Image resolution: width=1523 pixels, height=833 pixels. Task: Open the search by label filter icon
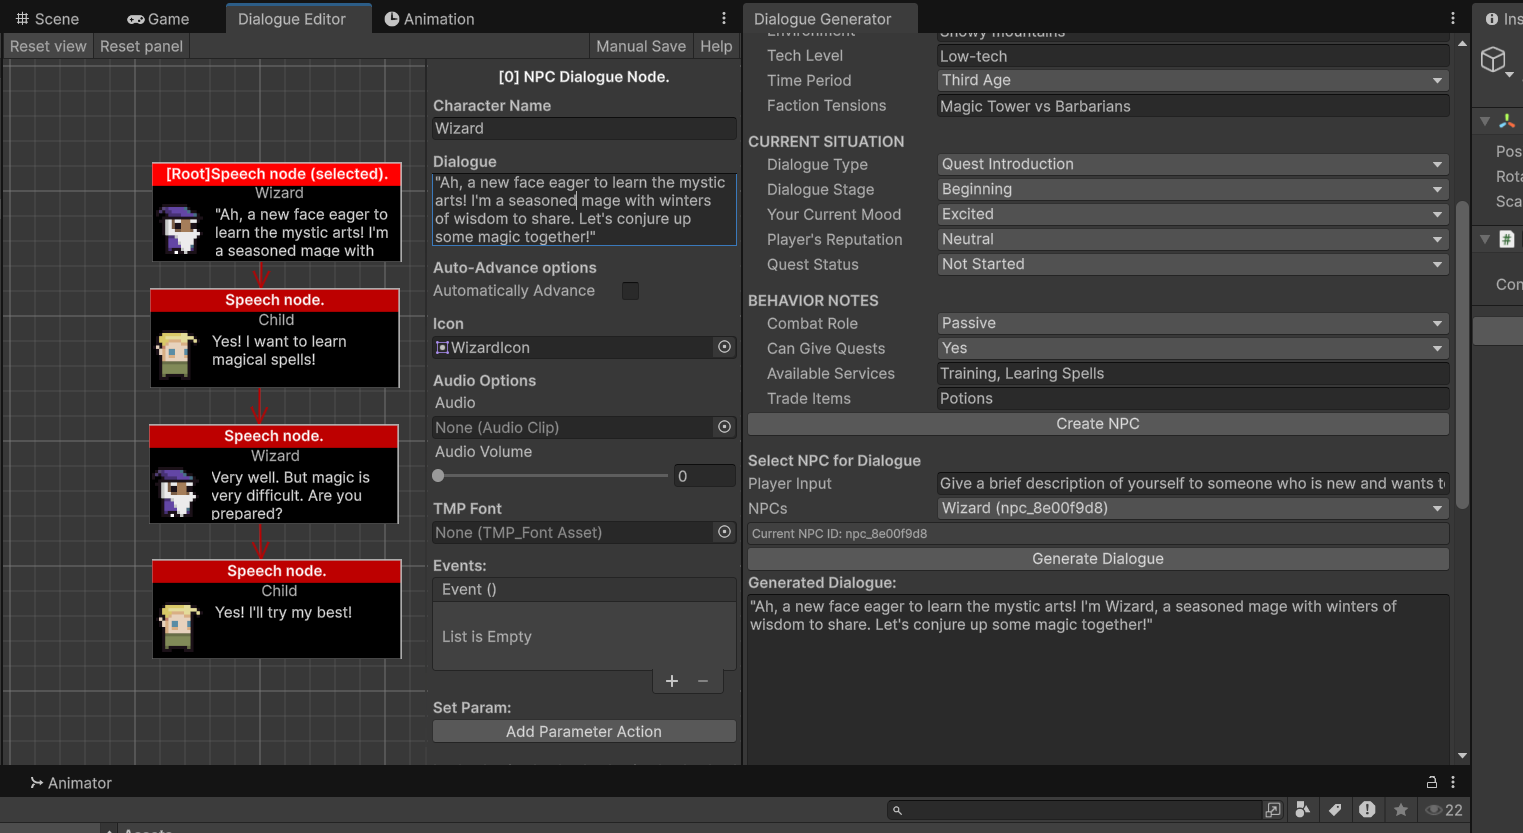click(x=1335, y=810)
